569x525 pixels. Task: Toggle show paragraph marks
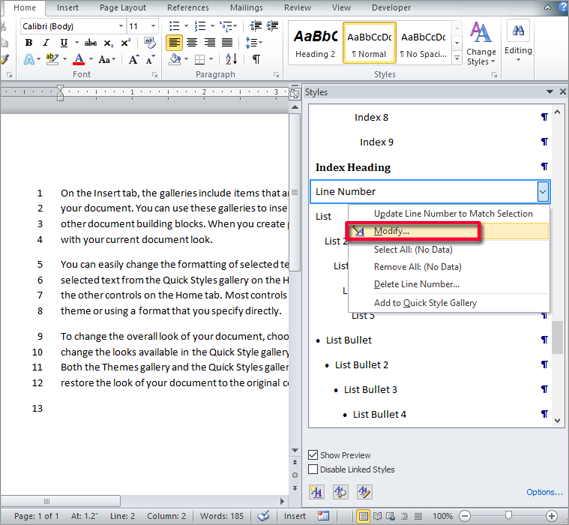(256, 59)
